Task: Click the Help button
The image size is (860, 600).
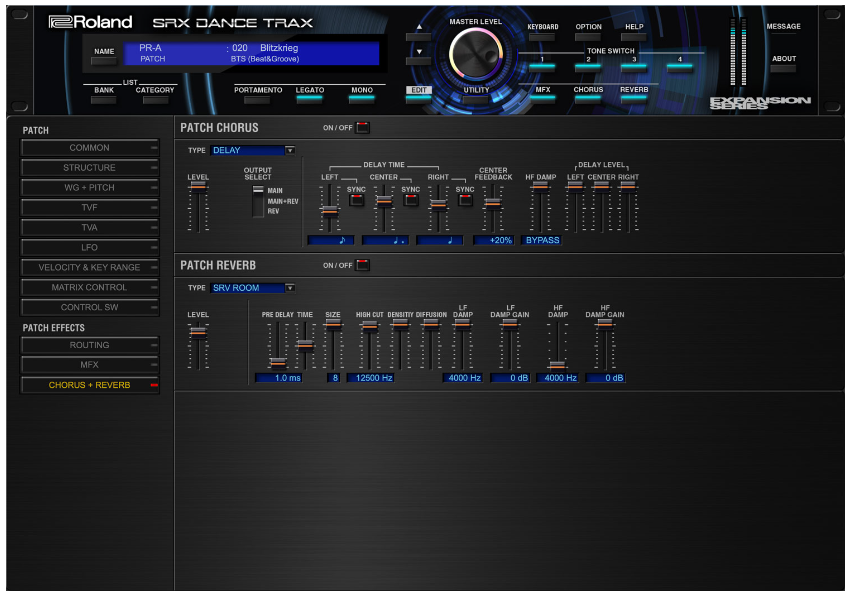Action: point(634,37)
